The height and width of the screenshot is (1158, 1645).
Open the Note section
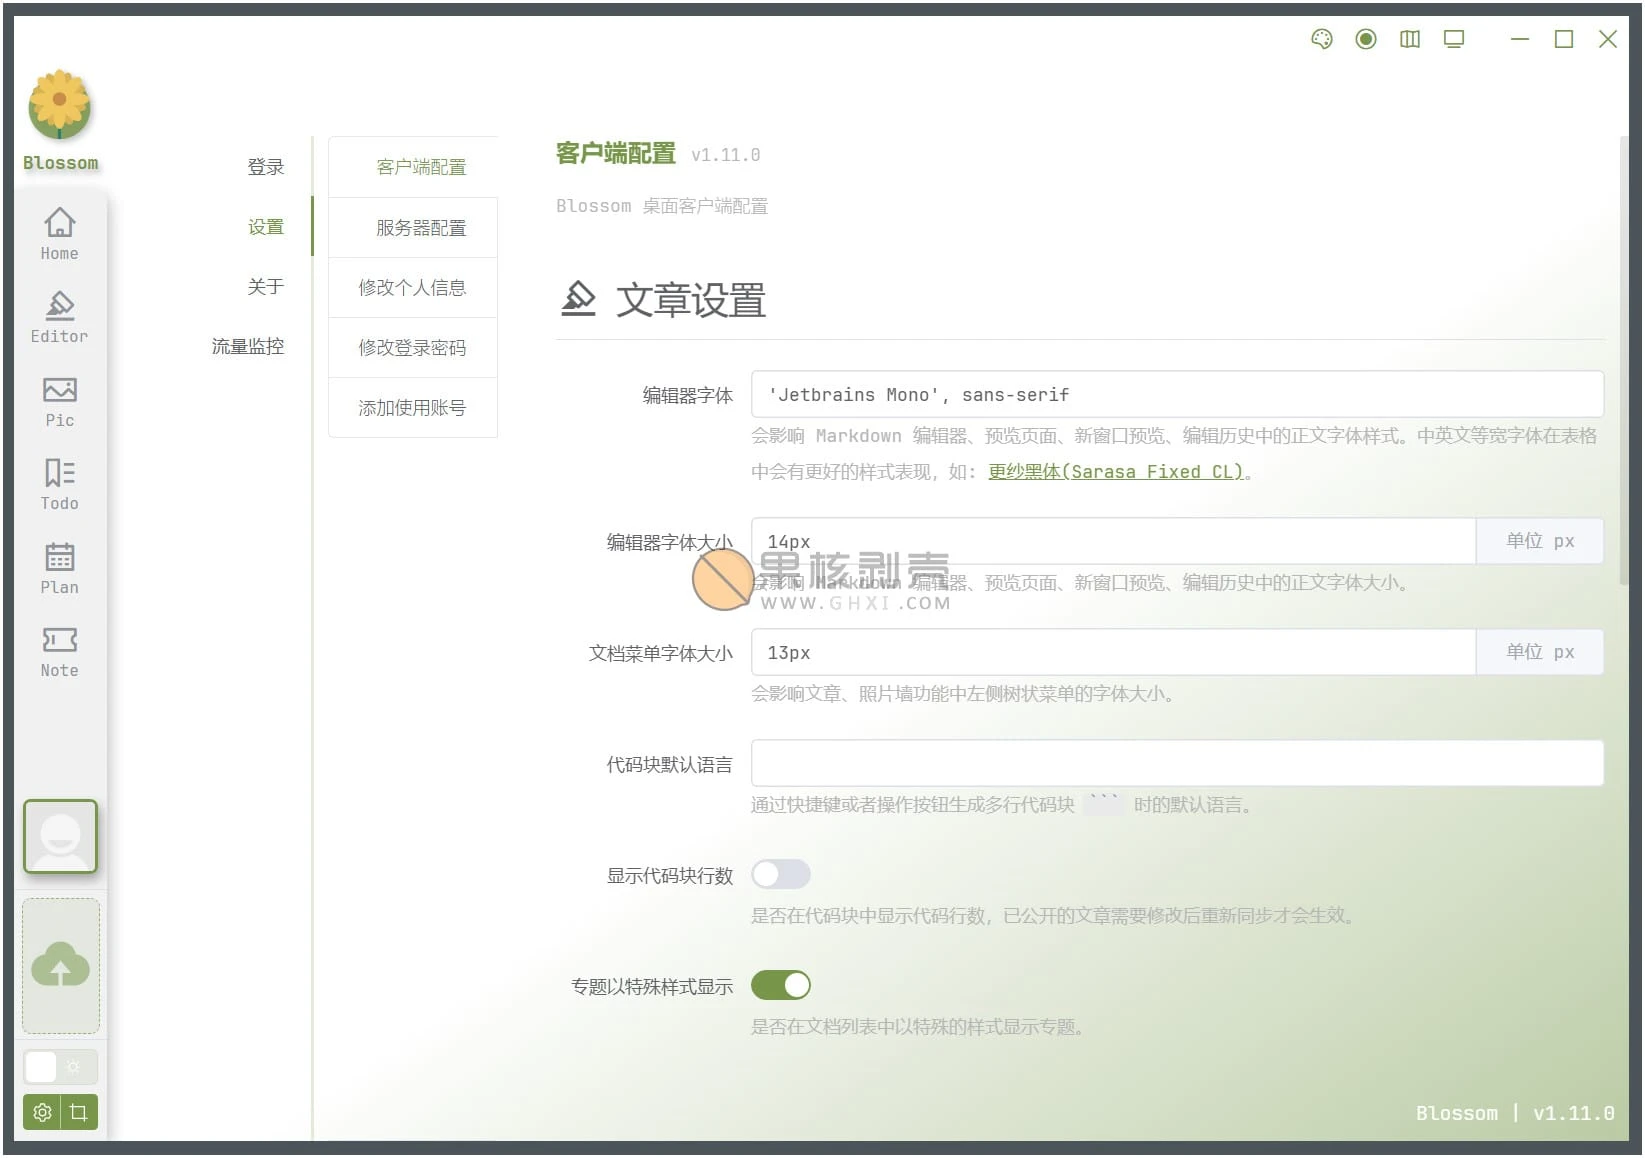click(x=59, y=651)
